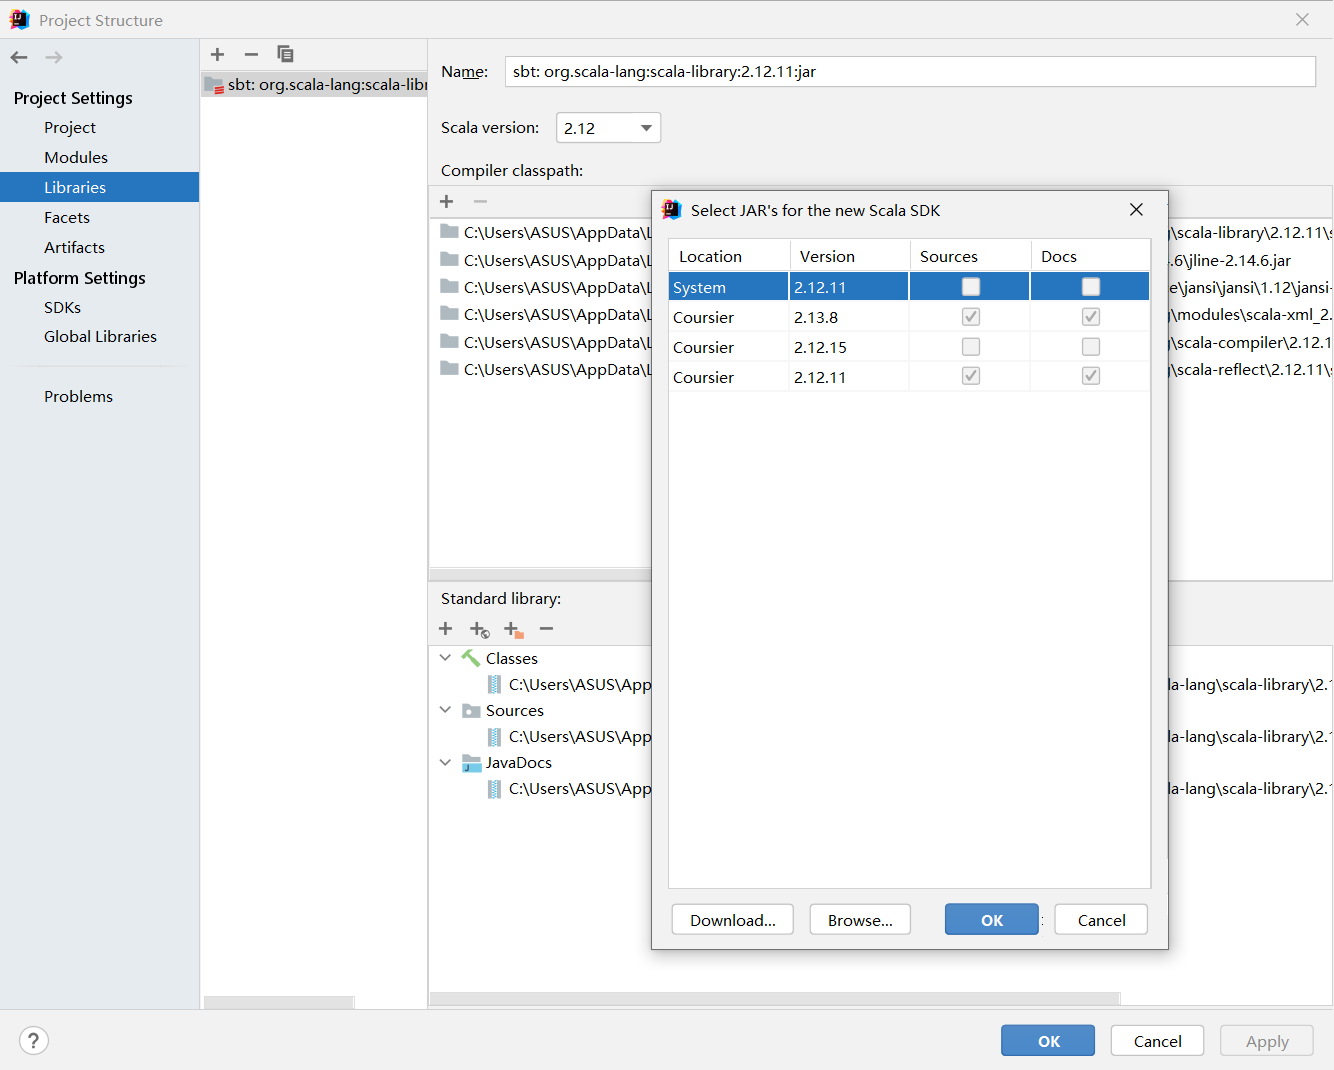This screenshot has width=1334, height=1070.
Task: Cancel the Select JAR's dialog
Action: click(1101, 920)
